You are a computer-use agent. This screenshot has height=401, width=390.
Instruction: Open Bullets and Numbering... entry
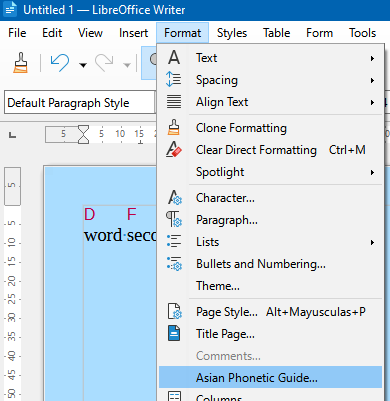[x=270, y=264]
